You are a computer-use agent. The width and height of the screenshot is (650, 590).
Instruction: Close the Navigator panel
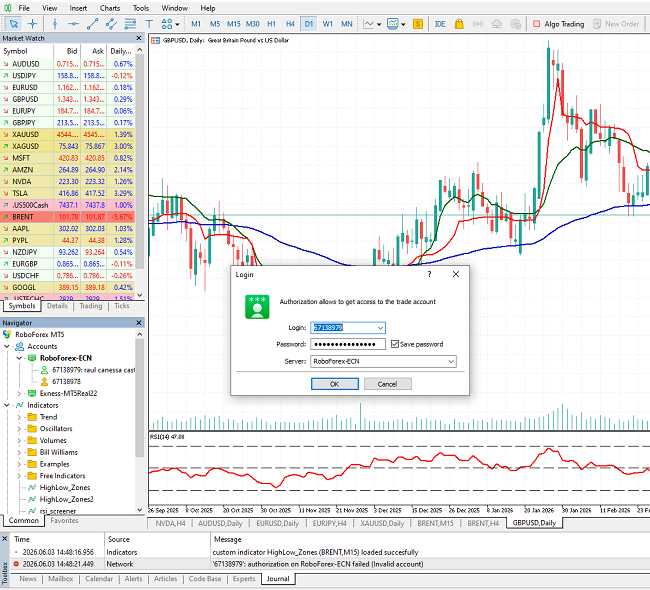139,323
